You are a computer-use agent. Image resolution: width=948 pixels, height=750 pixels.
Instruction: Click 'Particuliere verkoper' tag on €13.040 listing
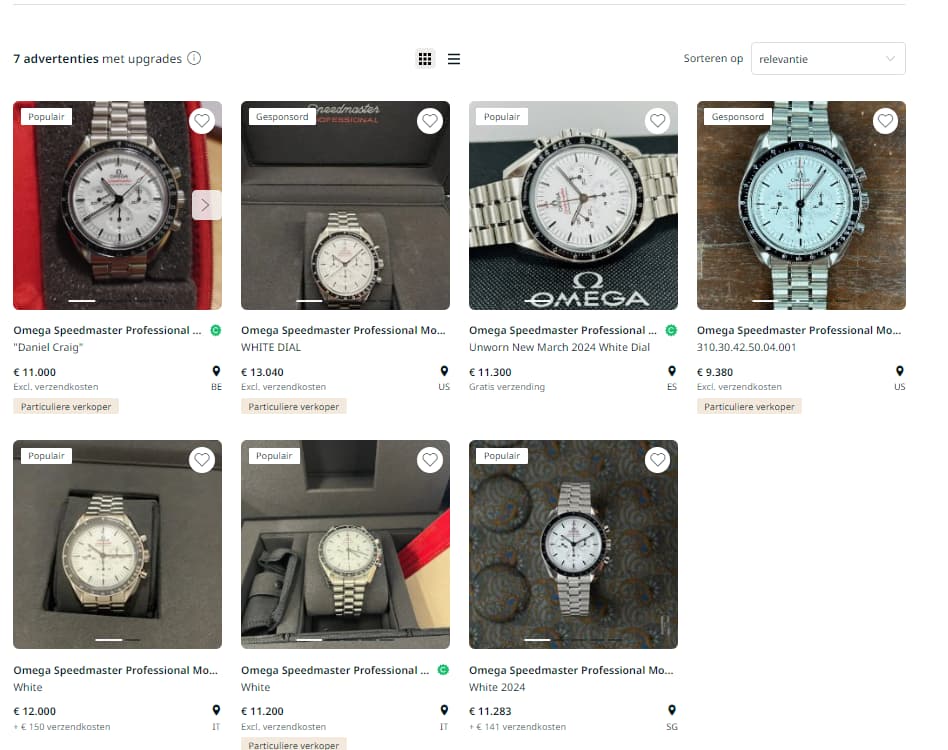pyautogui.click(x=294, y=407)
